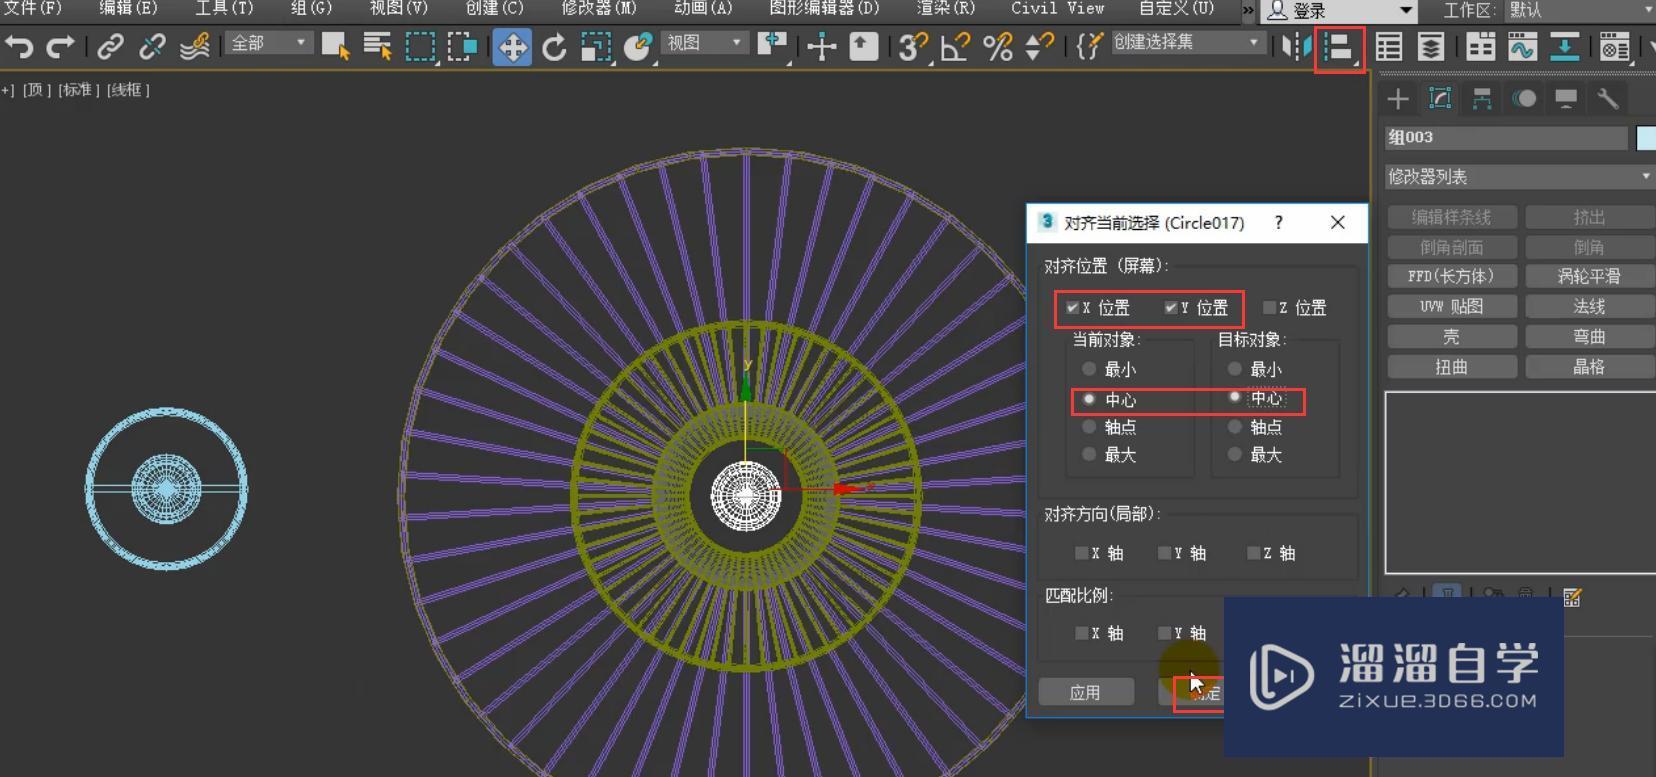Click the Use Pivot Point Center icon

point(772,46)
